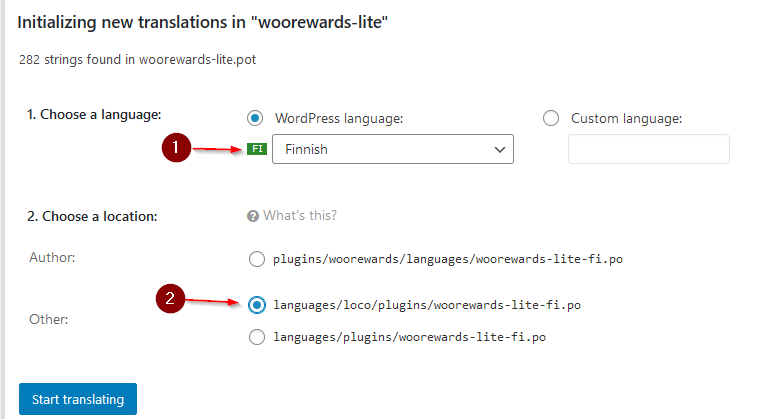Click the languages/loco/plugins/woorewards-lite-fi.po path label

[x=427, y=304]
